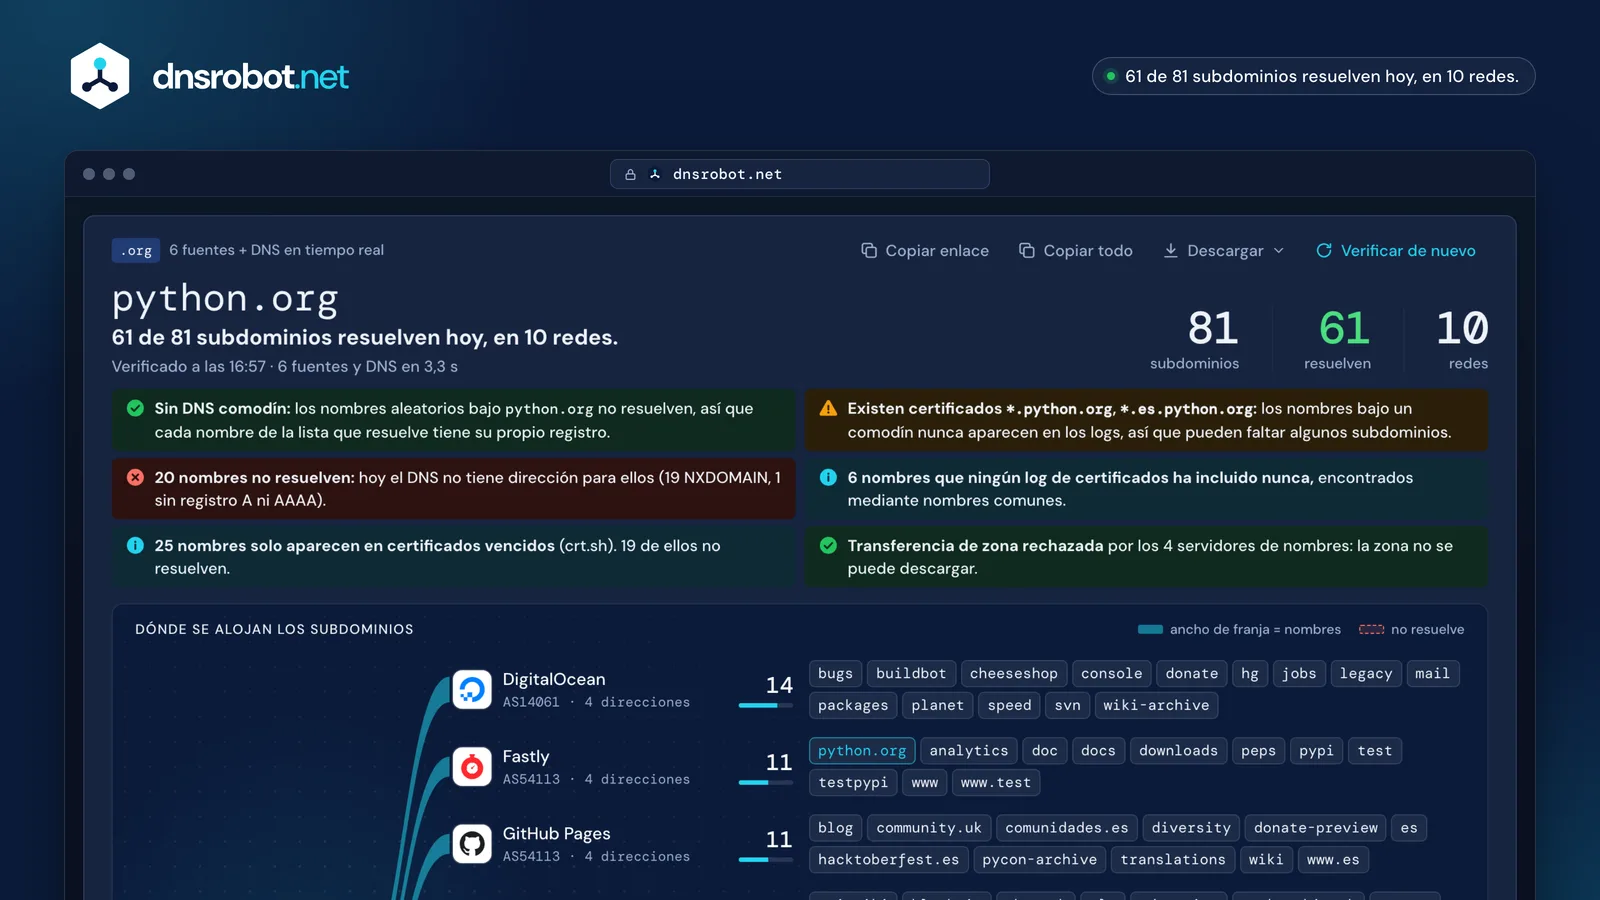
Task: Click the wiki-archive subdomain tag
Action: 1156,706
